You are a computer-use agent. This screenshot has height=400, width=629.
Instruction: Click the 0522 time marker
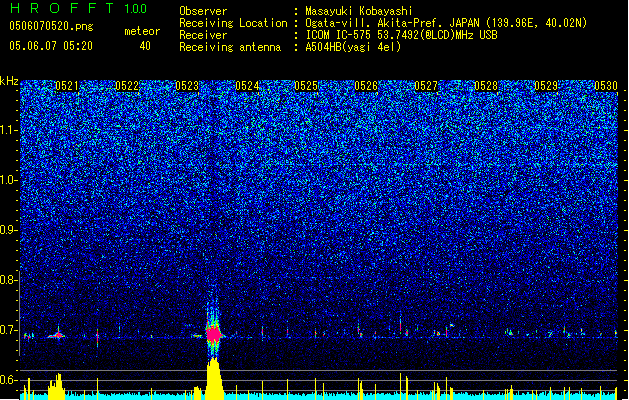127,86
